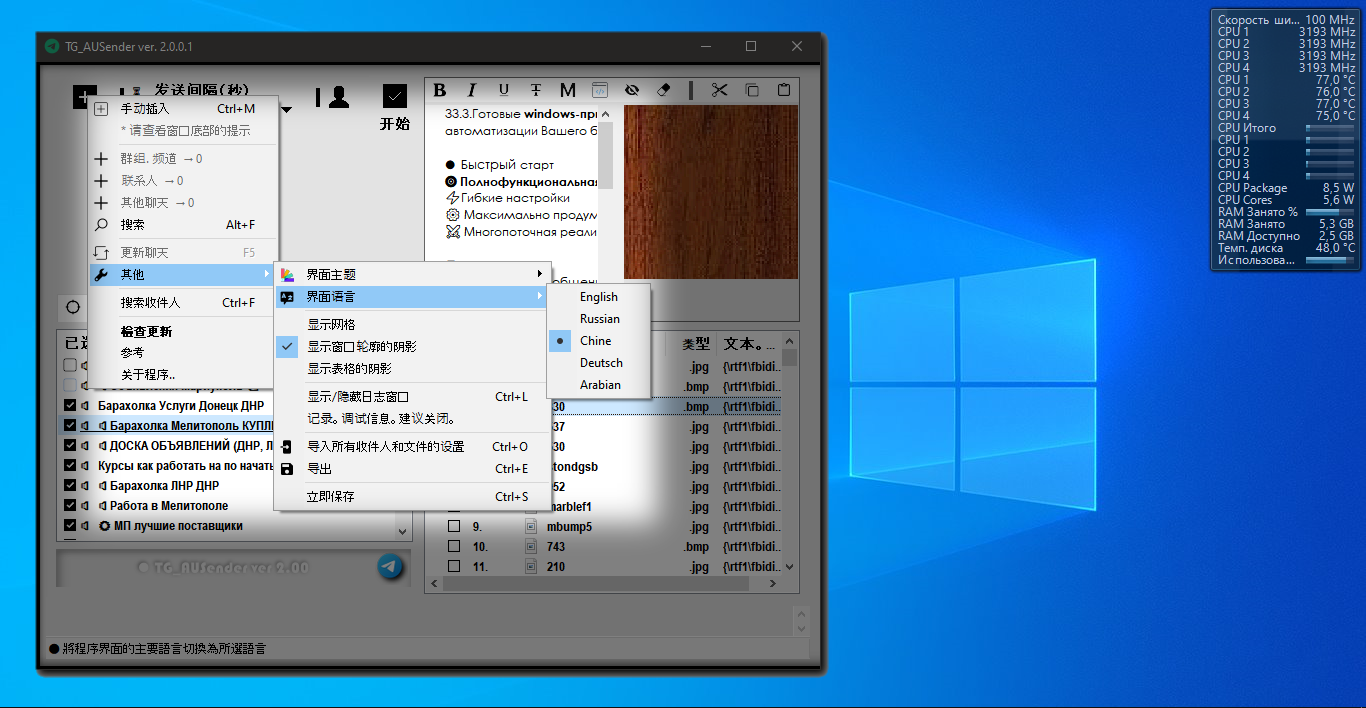Viewport: 1366px width, 708px height.
Task: Click the Bold formatting icon
Action: (x=439, y=90)
